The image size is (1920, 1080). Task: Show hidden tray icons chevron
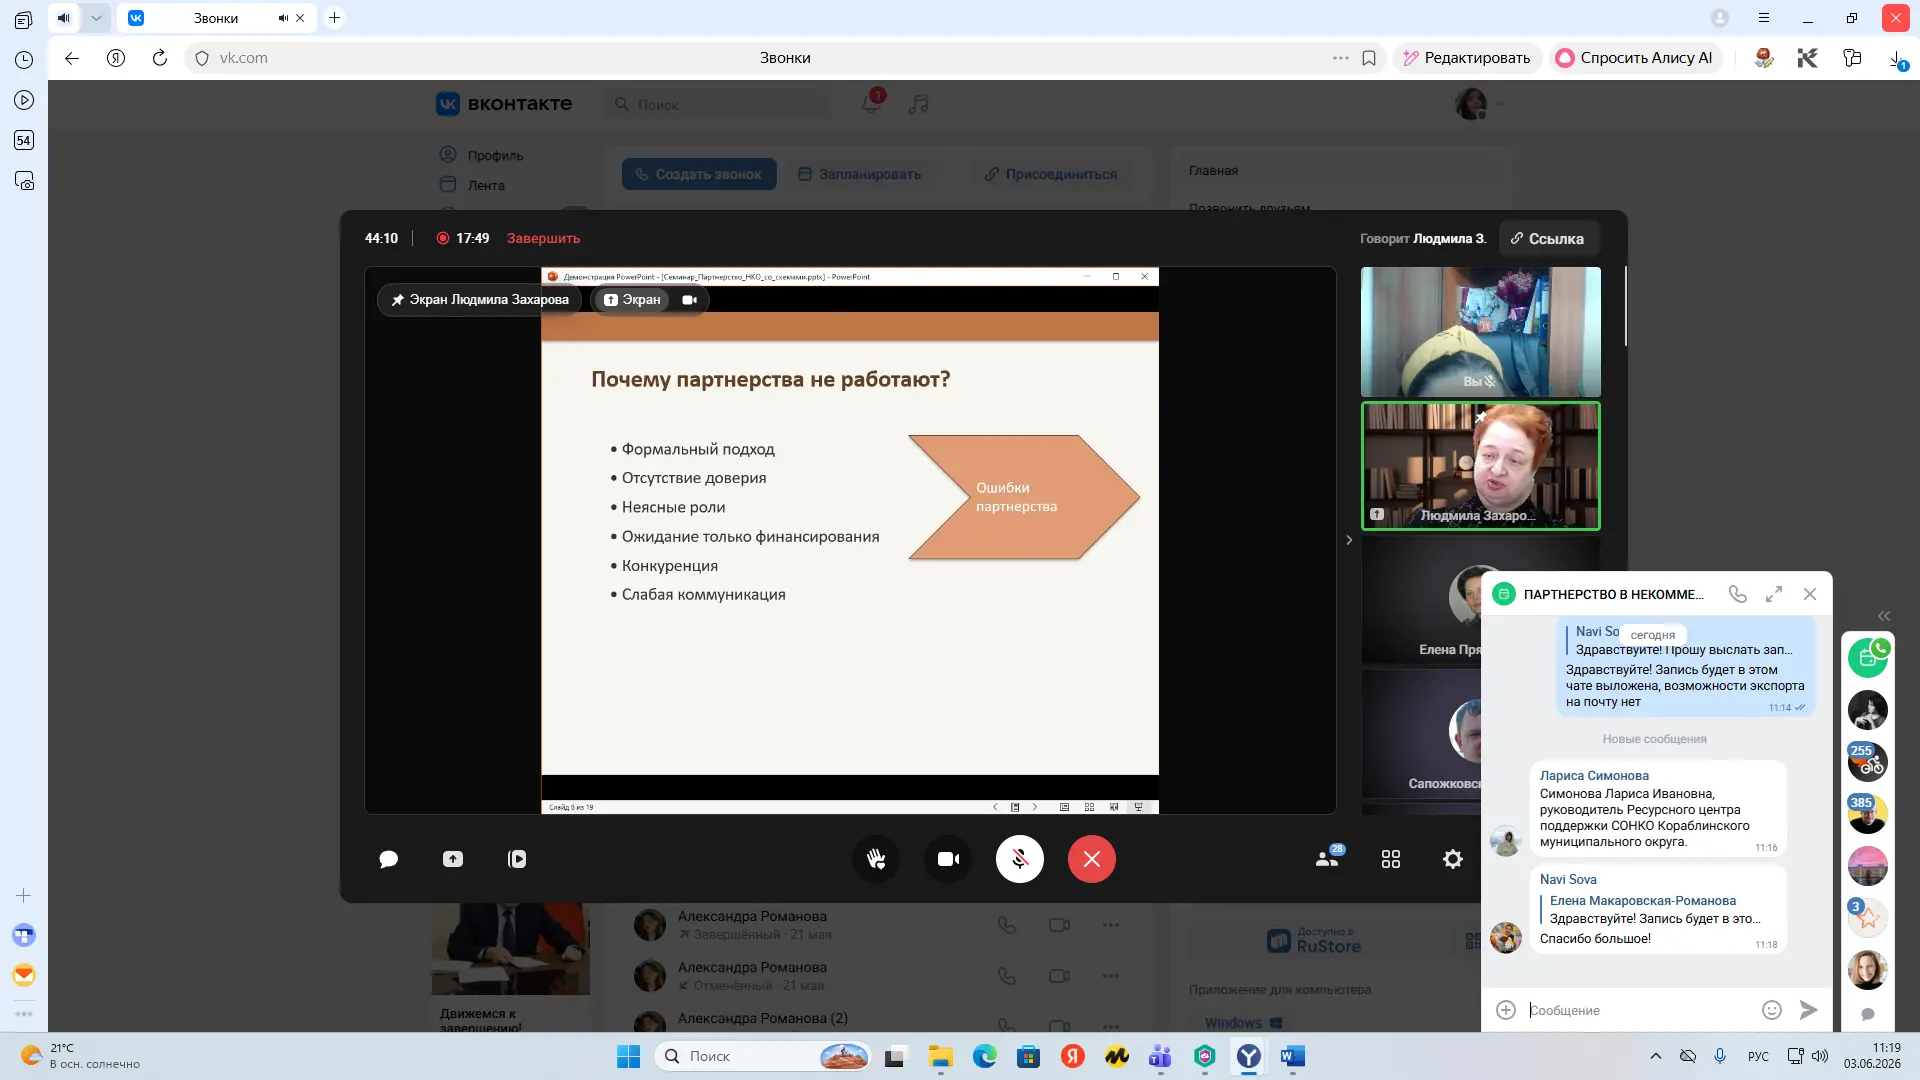[x=1656, y=1056]
